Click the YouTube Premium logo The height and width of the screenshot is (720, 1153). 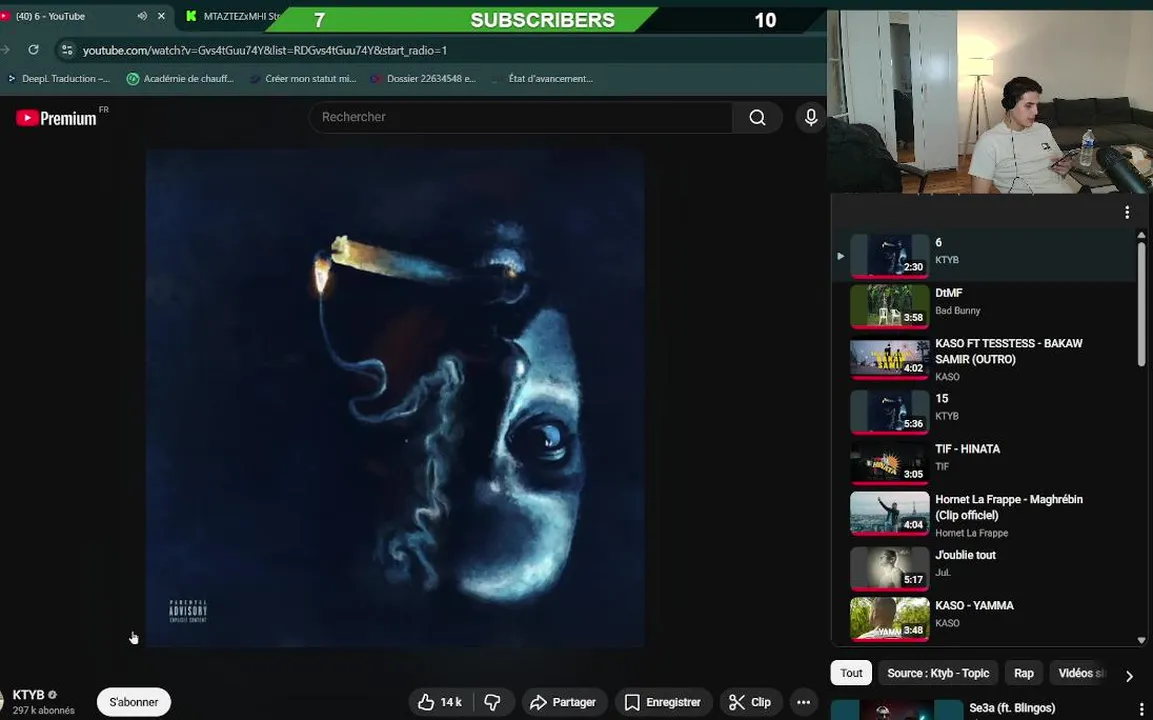click(57, 118)
